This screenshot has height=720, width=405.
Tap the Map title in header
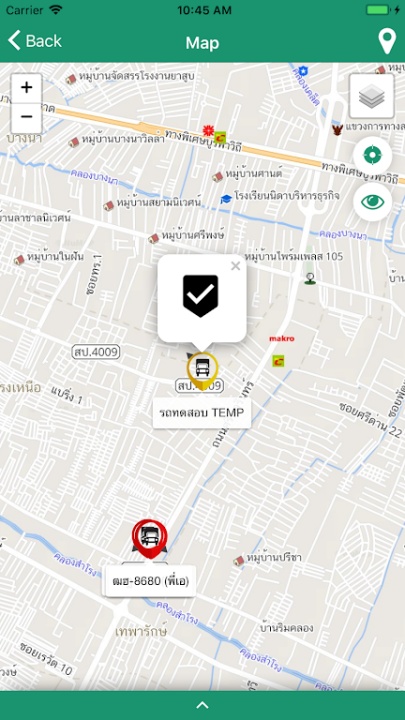tap(202, 43)
